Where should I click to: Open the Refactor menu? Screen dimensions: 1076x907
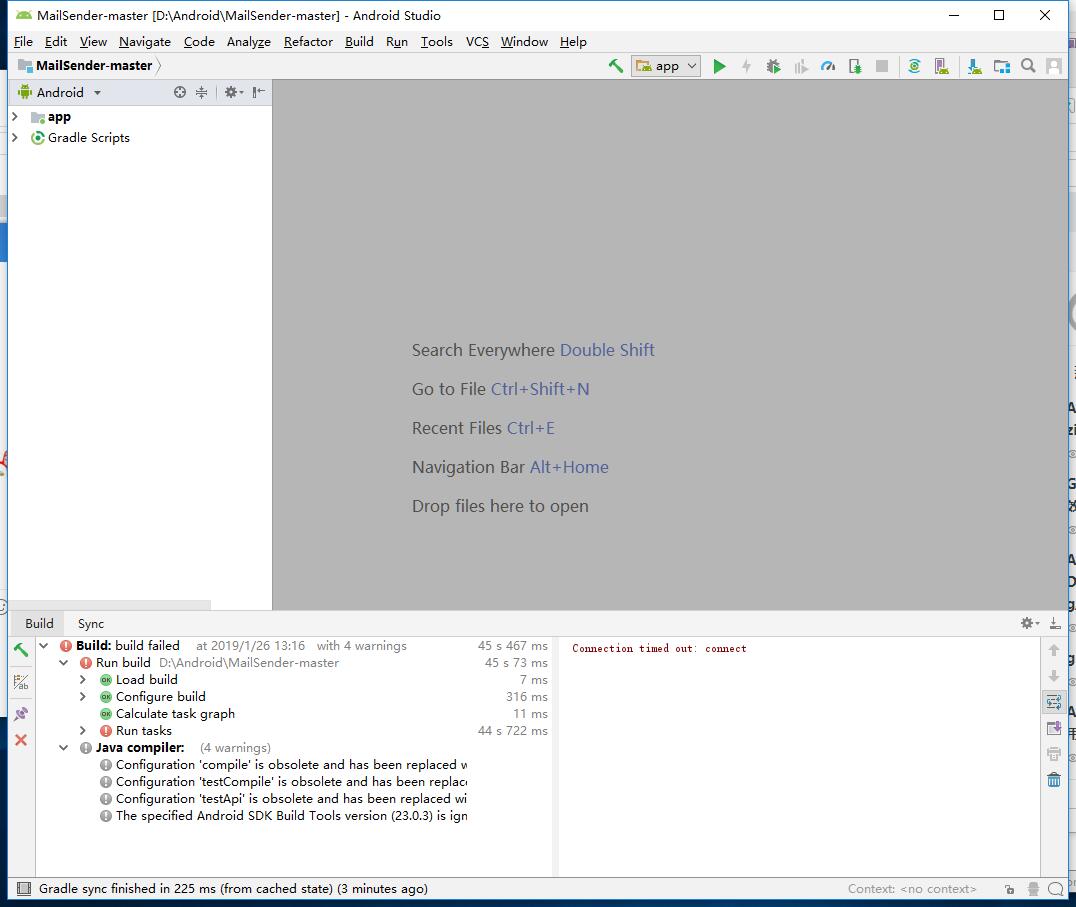[308, 42]
